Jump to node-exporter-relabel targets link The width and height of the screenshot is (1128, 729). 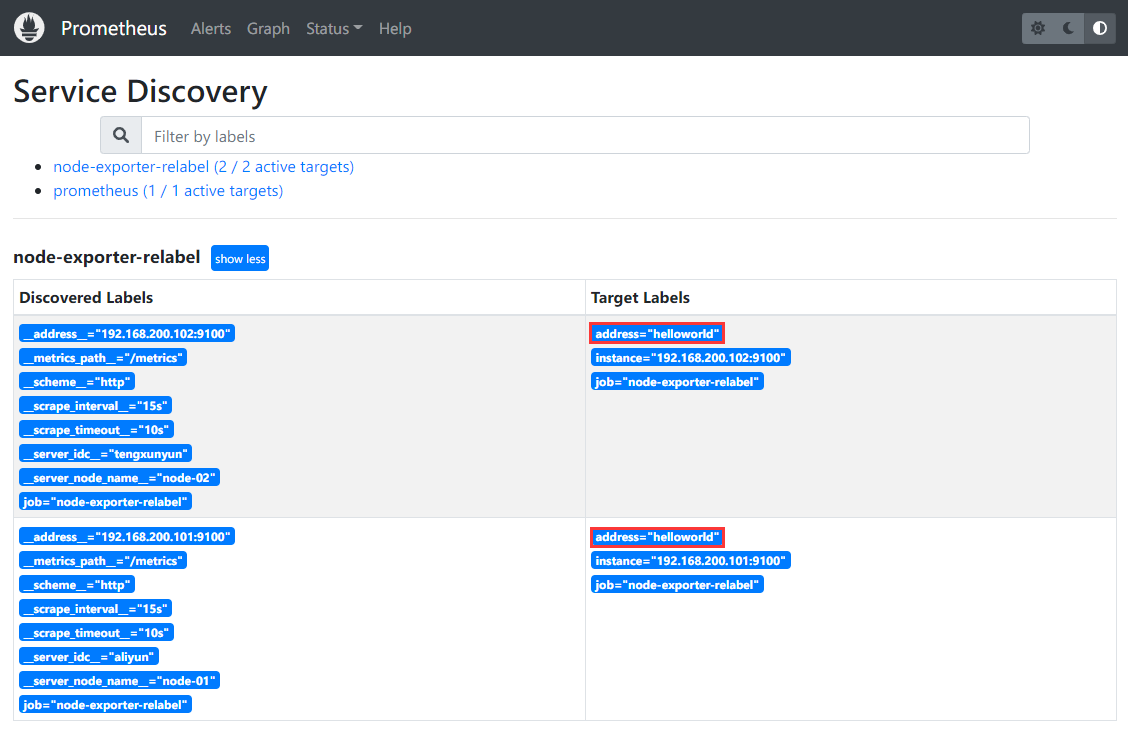(204, 167)
